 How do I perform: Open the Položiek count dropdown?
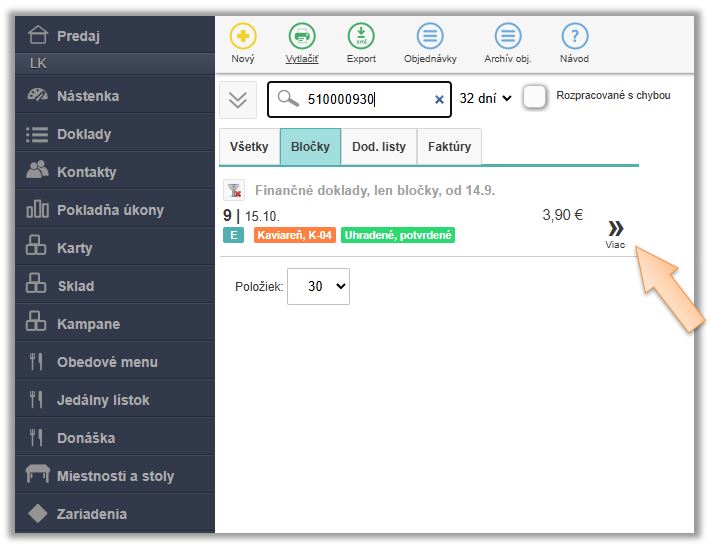[318, 286]
